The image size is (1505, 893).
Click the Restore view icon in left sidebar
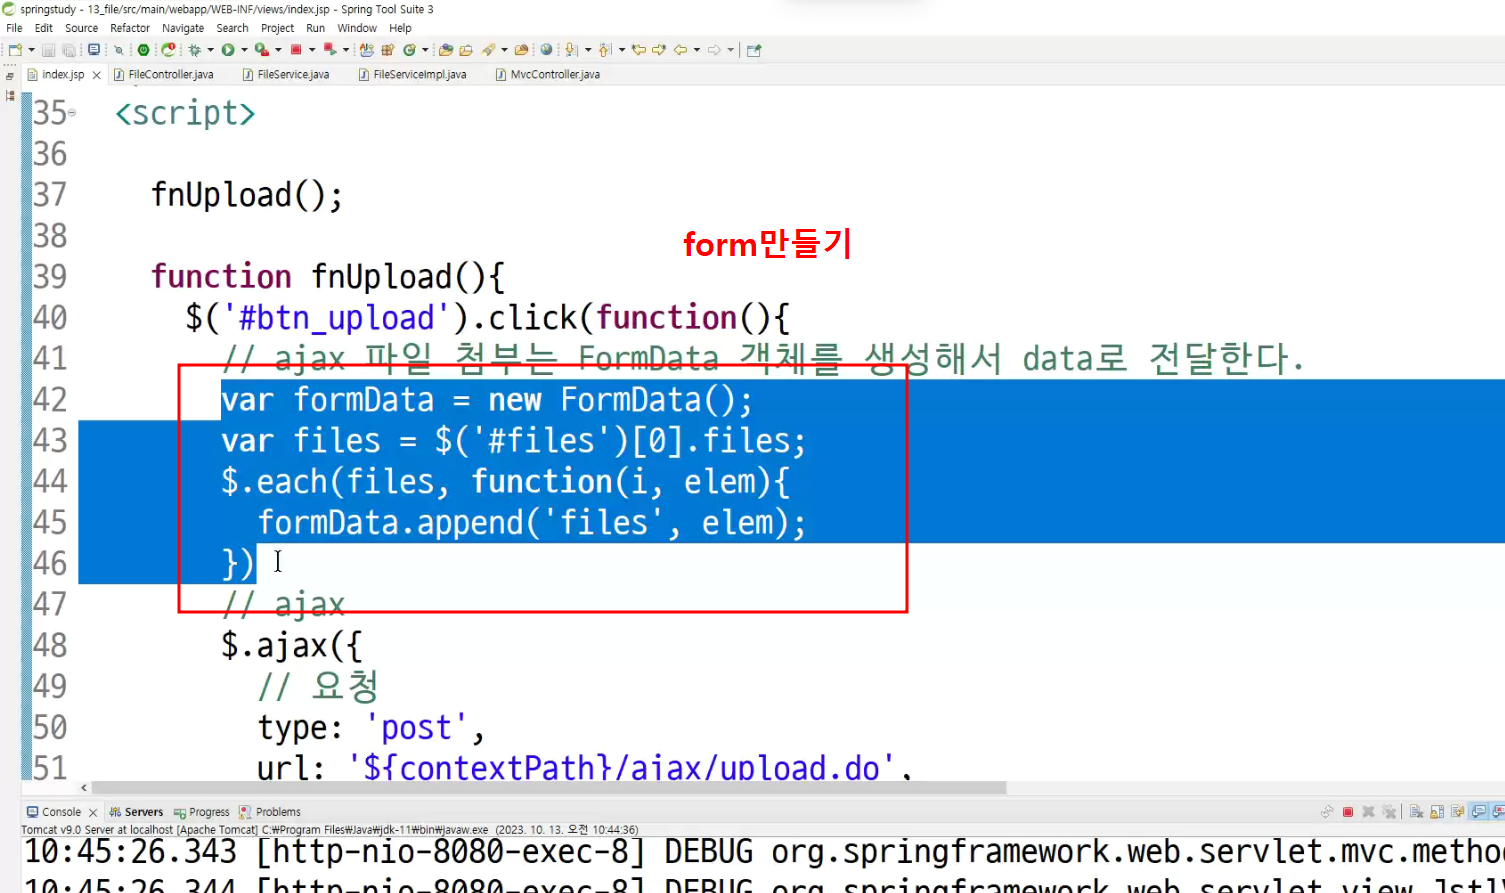click(10, 76)
